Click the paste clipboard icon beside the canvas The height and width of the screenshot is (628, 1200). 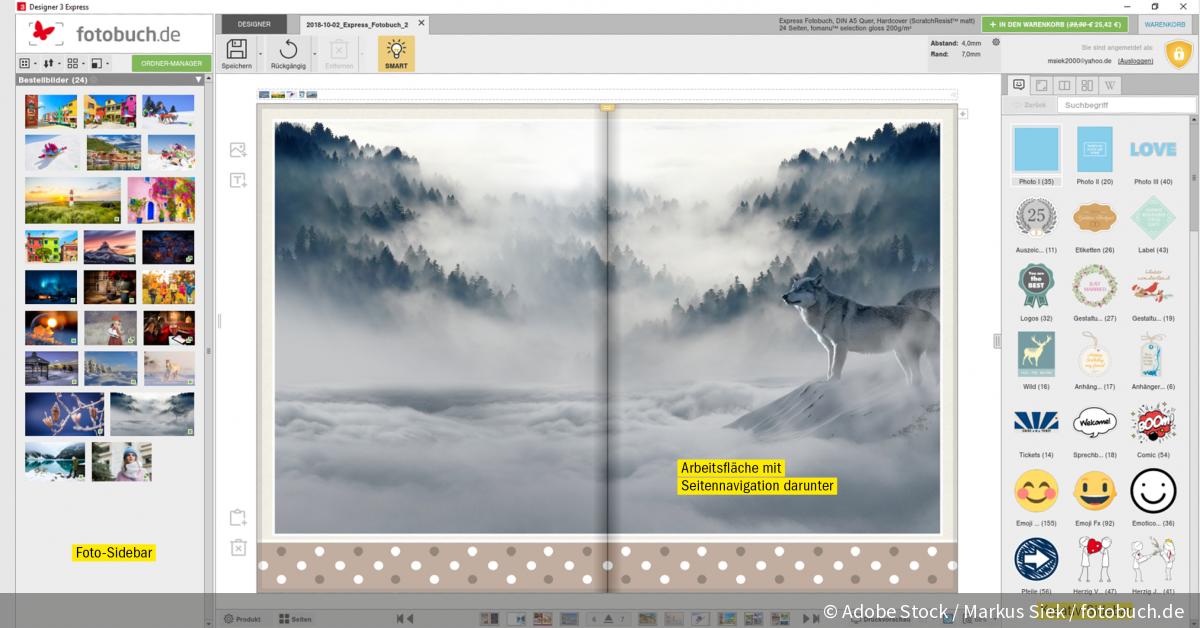coord(238,518)
